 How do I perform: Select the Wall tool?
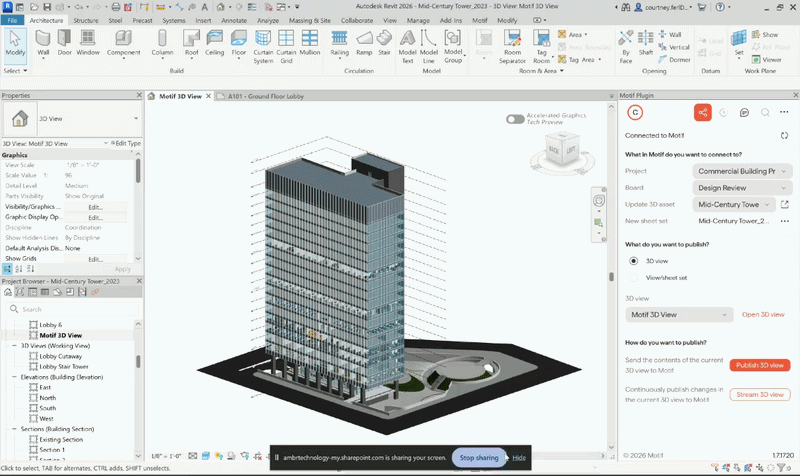[x=43, y=43]
